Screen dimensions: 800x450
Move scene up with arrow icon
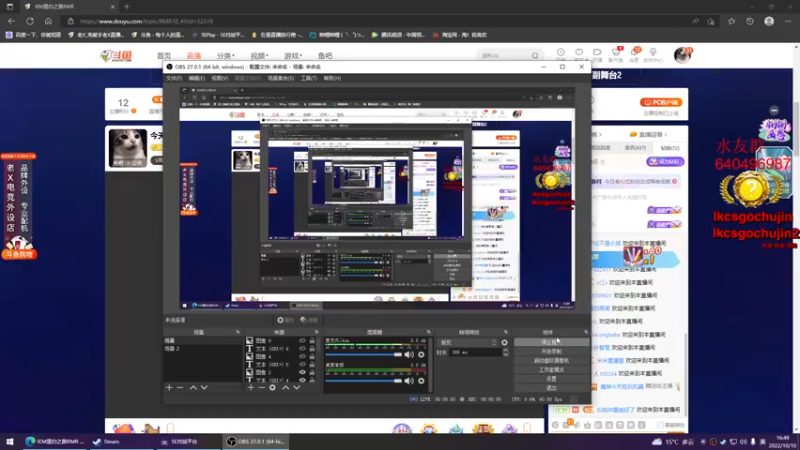(193, 388)
